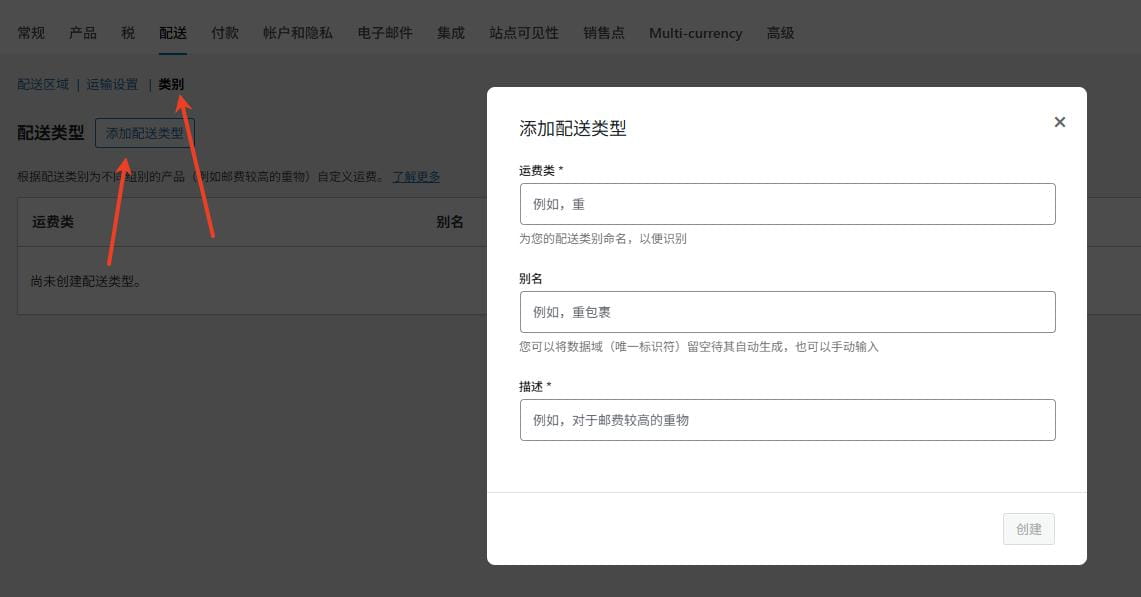Click the 运费类 input field
The image size is (1141, 597).
click(787, 203)
